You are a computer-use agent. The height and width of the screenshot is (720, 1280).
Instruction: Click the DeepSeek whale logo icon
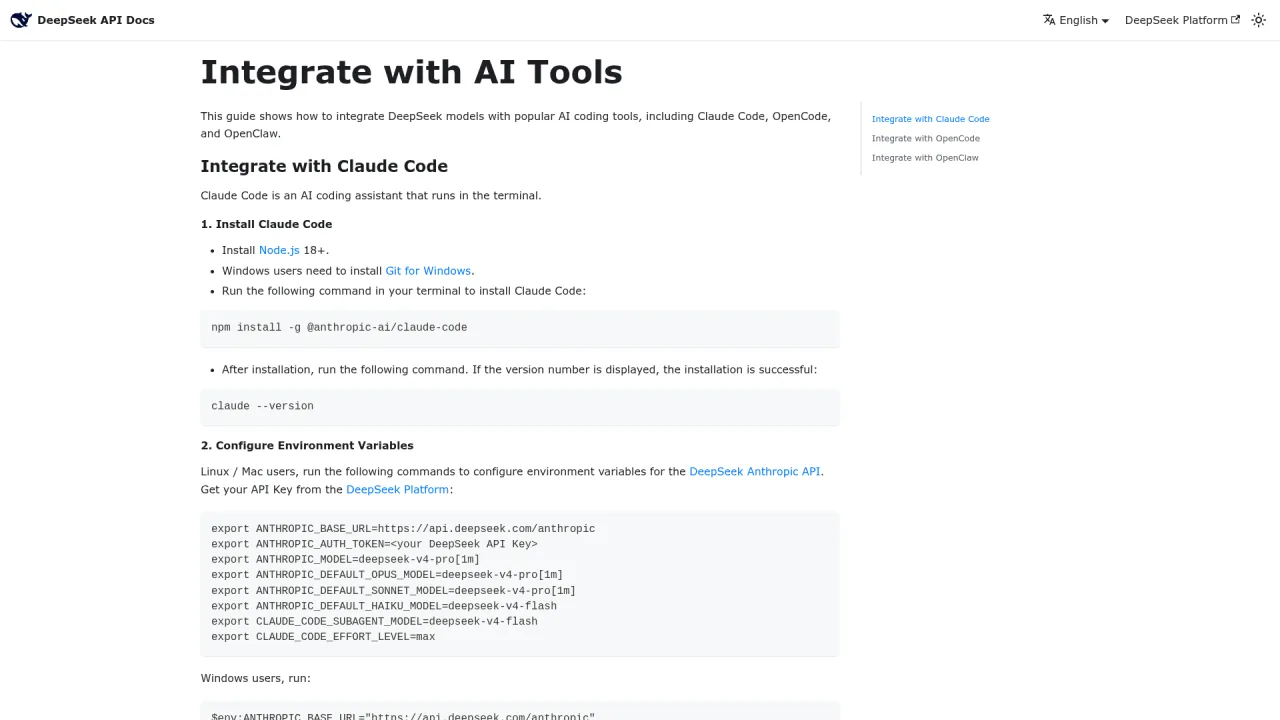pos(21,20)
